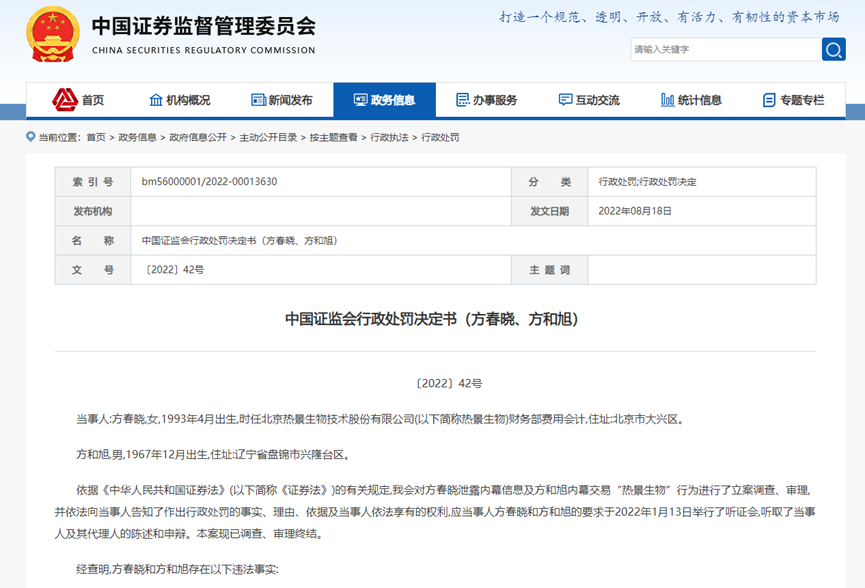This screenshot has width=865, height=588.
Task: Go to 政务信息 in the breadcrumb
Action: 137,137
